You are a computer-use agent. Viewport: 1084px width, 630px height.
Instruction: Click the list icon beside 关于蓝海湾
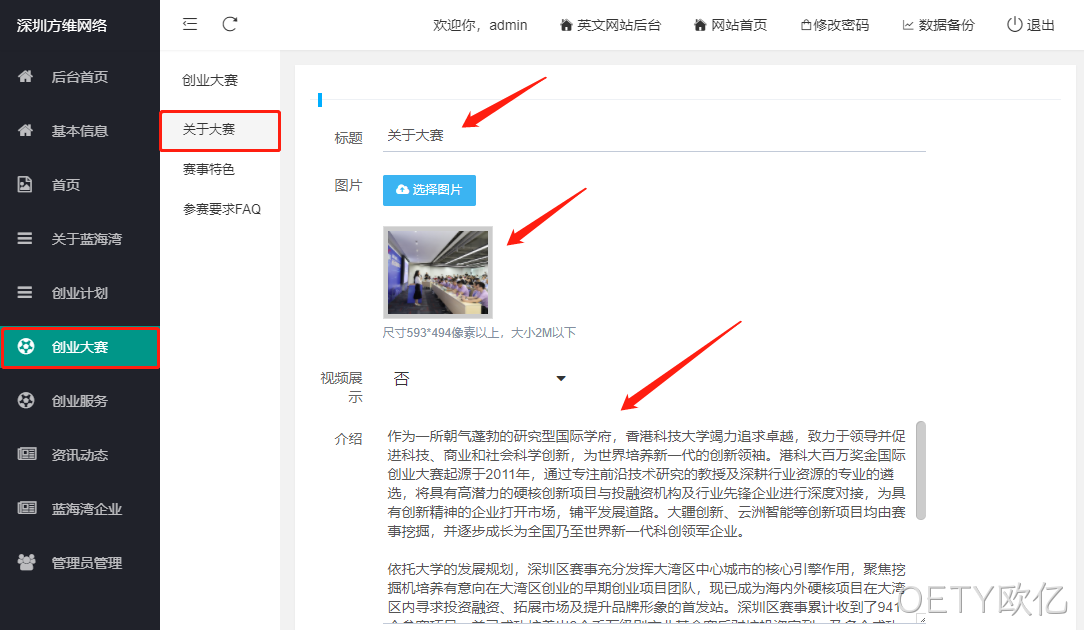click(x=25, y=239)
